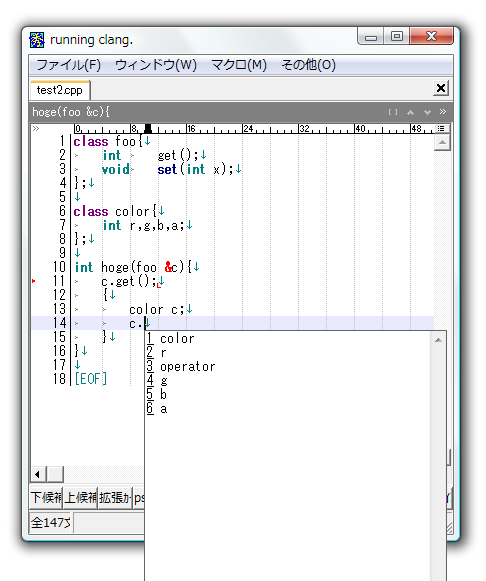The image size is (486, 581).
Task: Open the マクロ(M) menu
Action: (239, 65)
